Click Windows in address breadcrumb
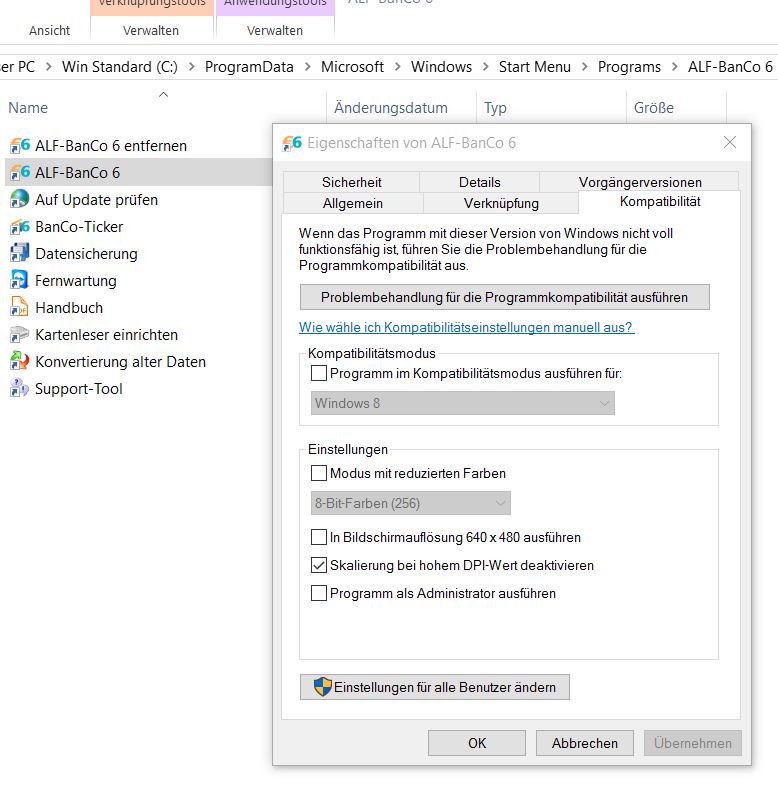778x803 pixels. (441, 67)
